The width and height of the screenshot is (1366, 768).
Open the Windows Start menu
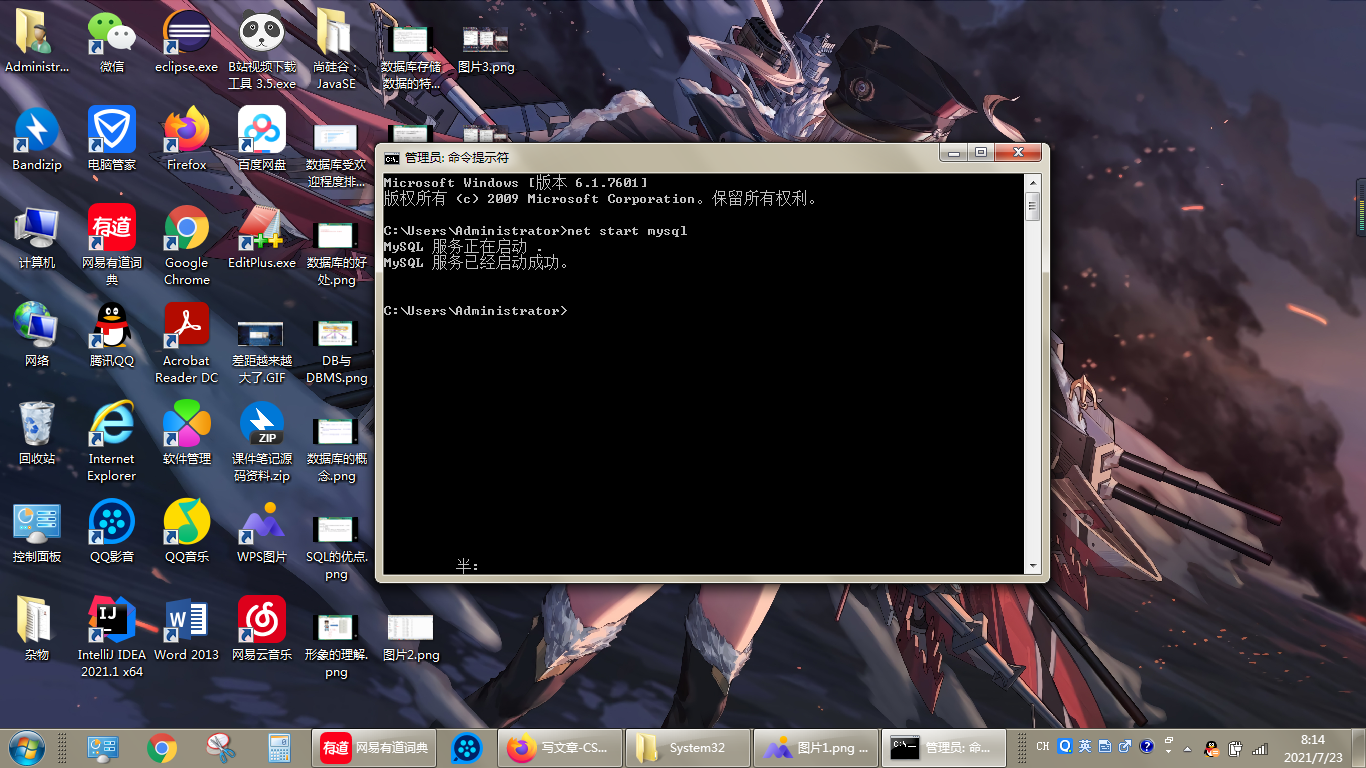pyautogui.click(x=27, y=747)
